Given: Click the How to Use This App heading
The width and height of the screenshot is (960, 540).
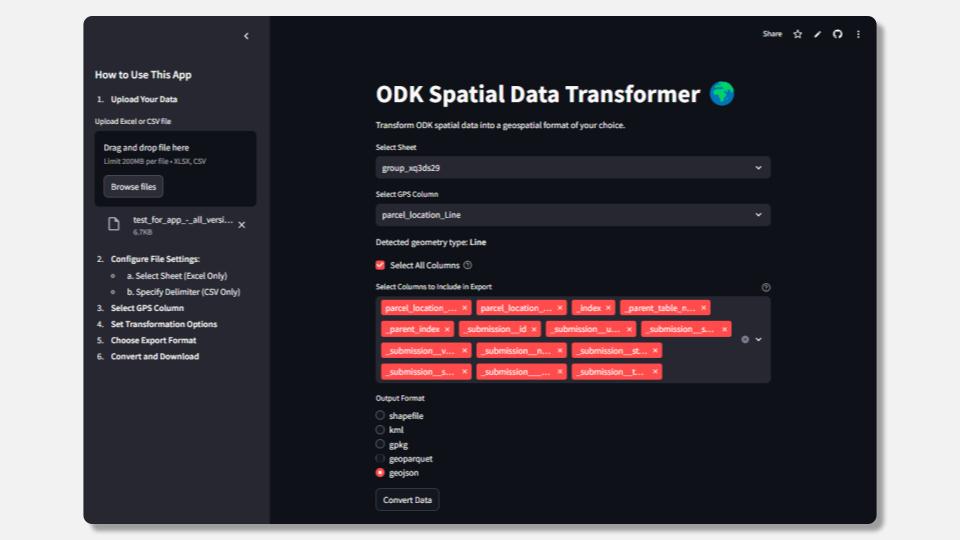Looking at the screenshot, I should click(143, 75).
